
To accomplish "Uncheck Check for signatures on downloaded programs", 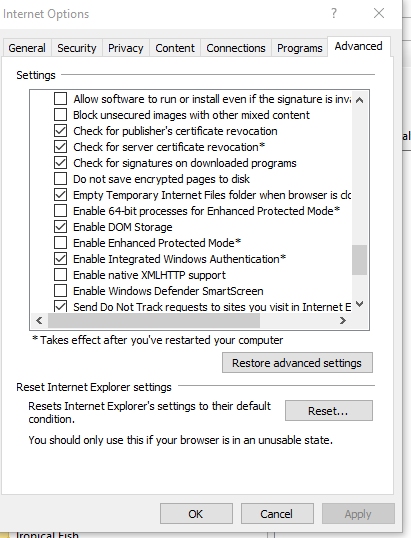I will pyautogui.click(x=61, y=163).
